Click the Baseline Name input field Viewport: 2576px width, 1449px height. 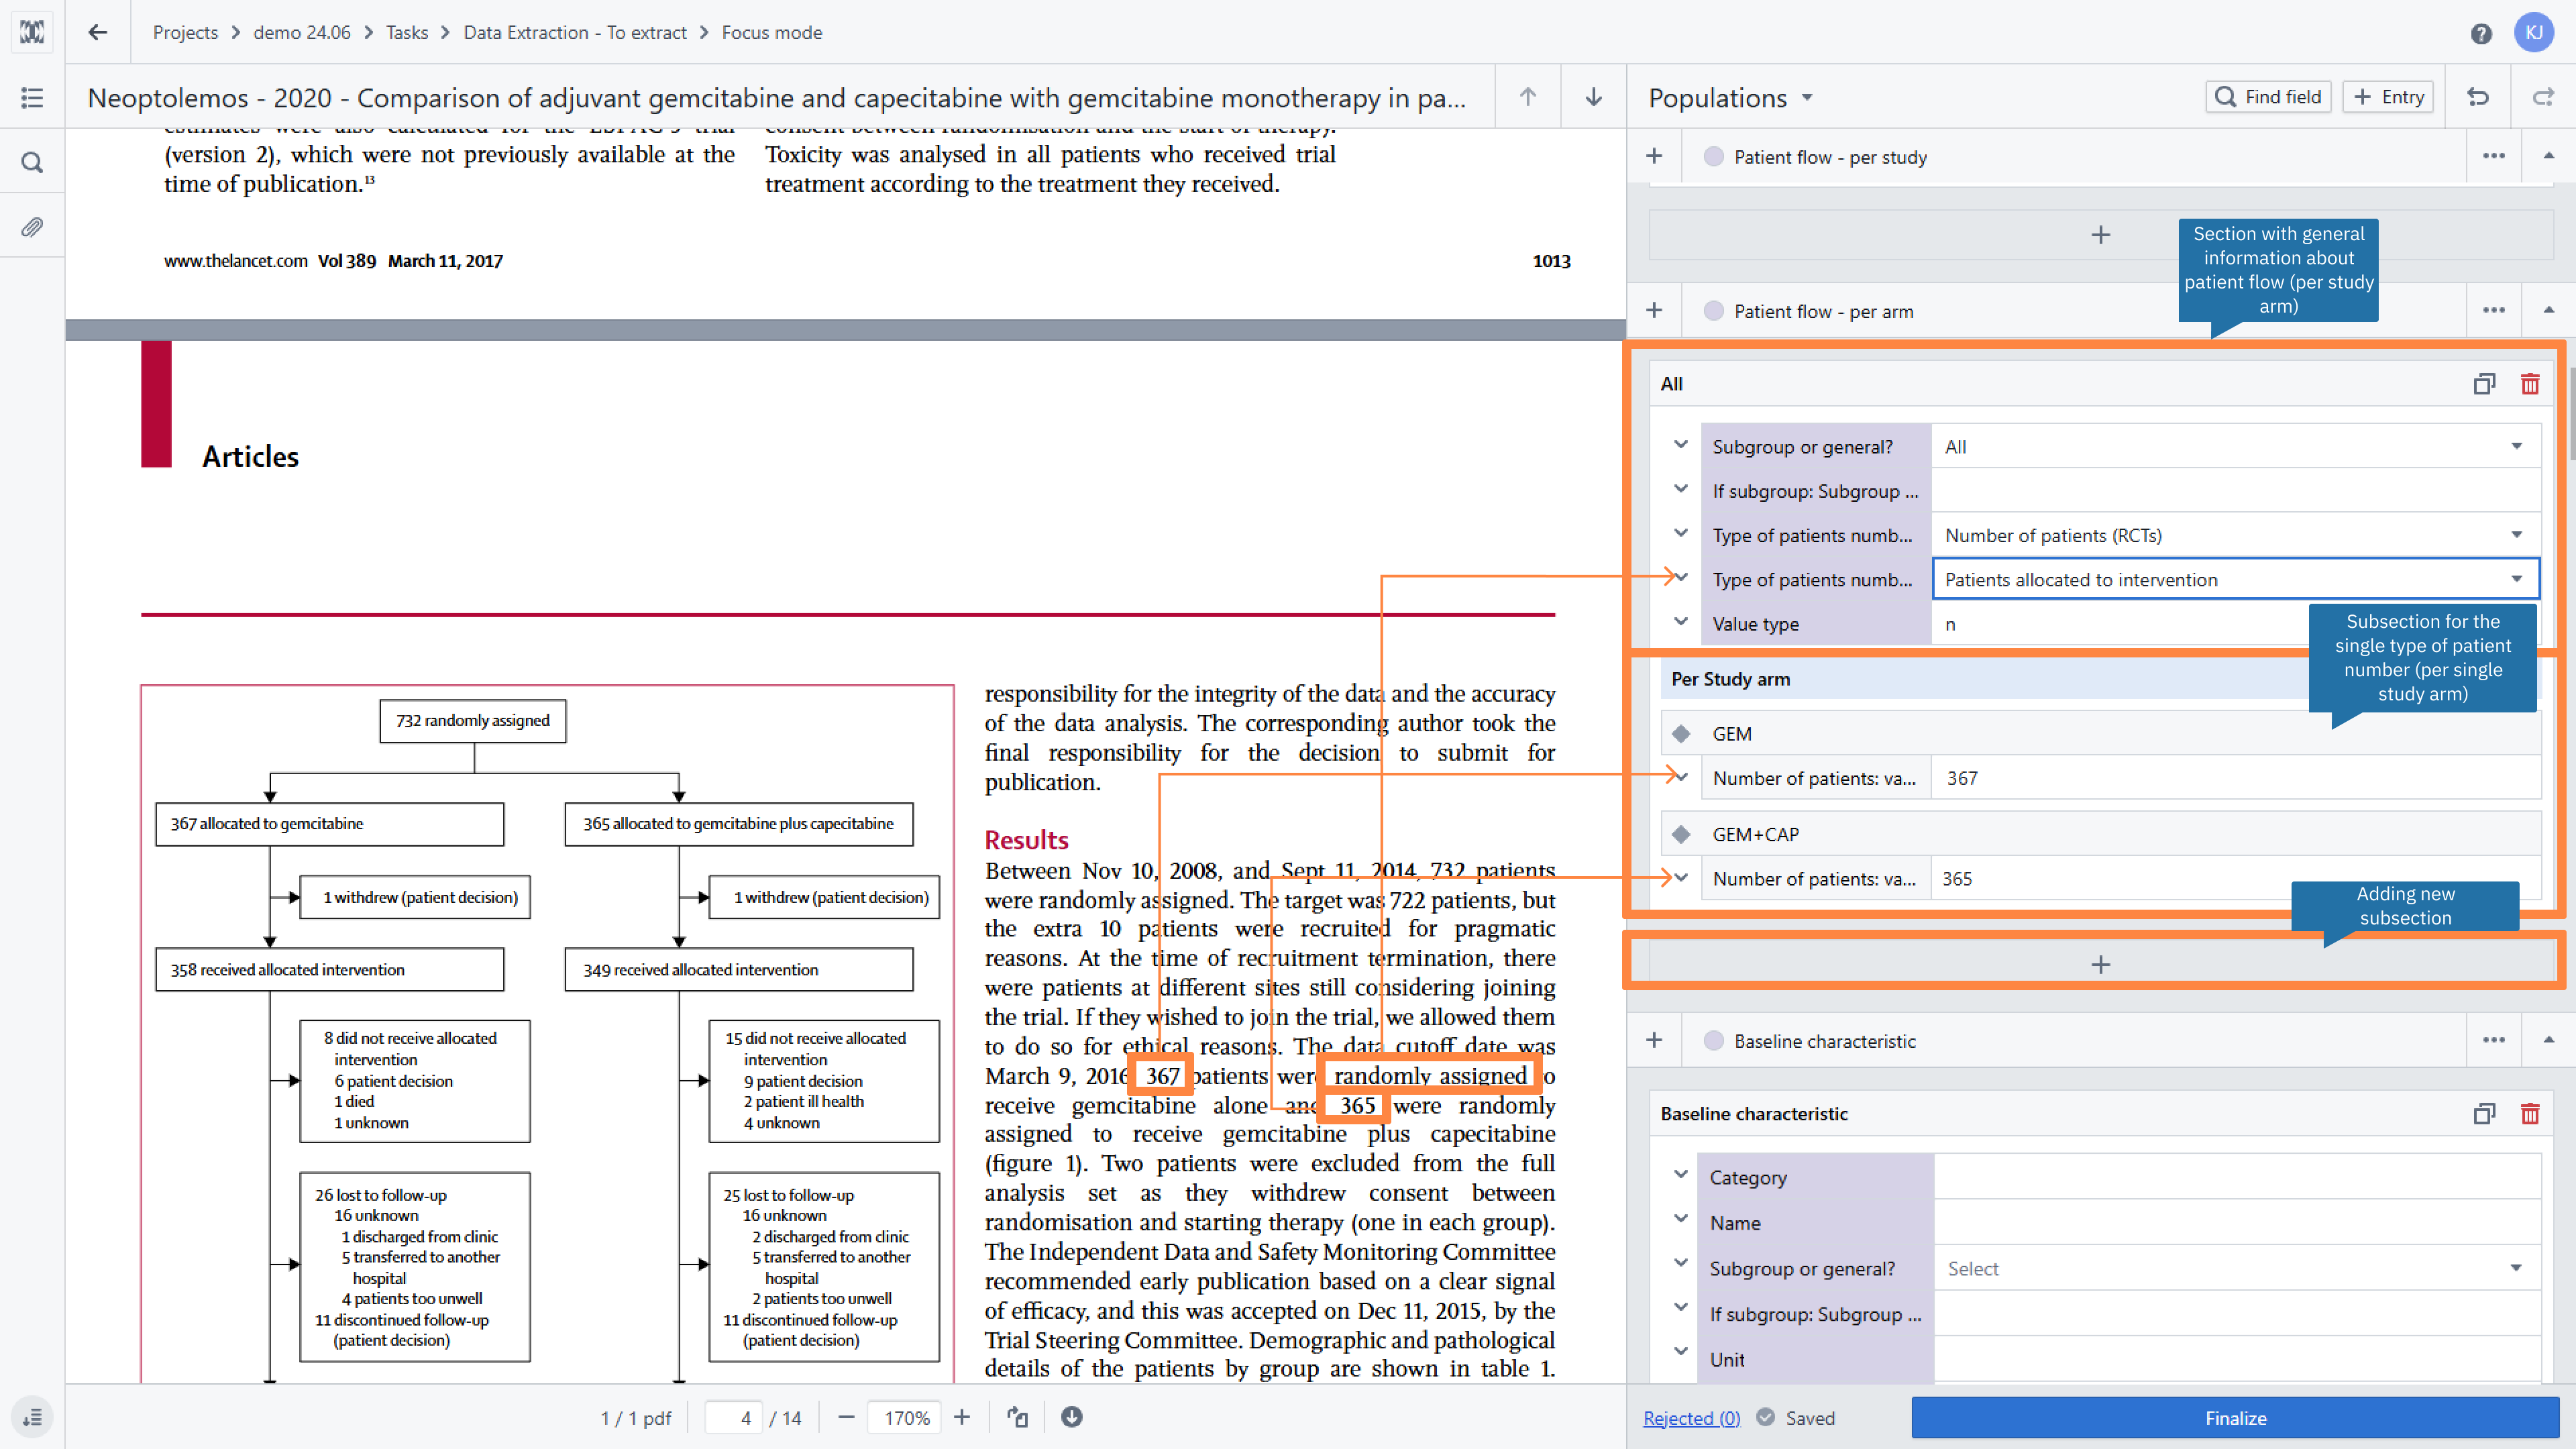tap(2237, 1222)
